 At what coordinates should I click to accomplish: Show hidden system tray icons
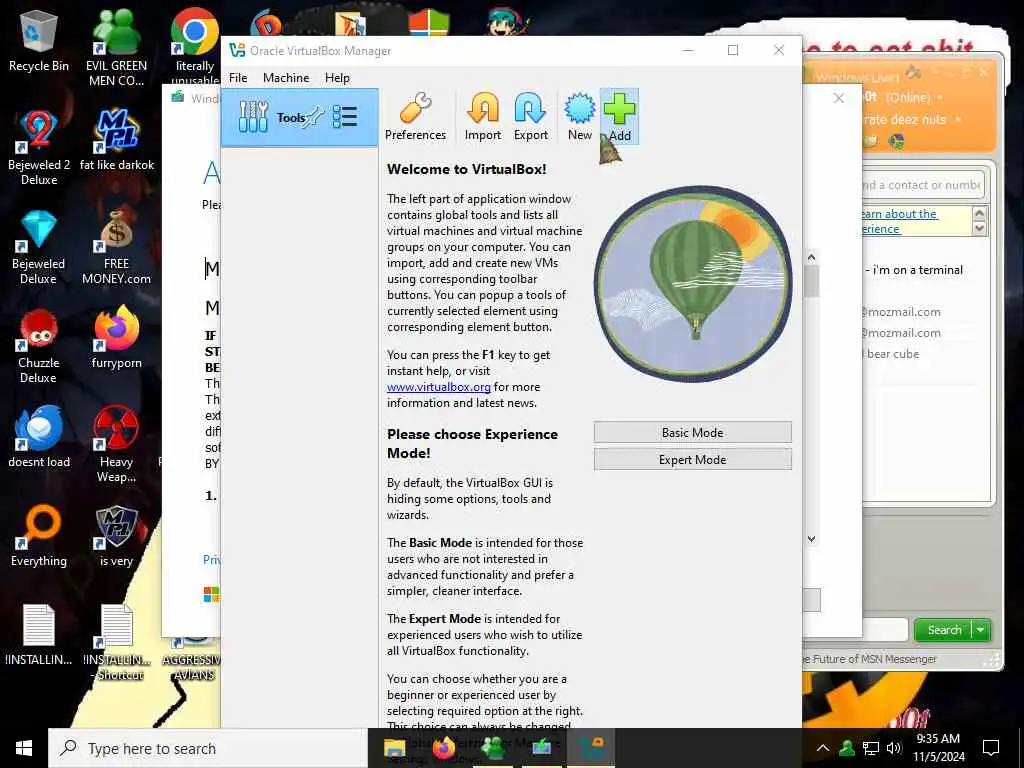823,748
